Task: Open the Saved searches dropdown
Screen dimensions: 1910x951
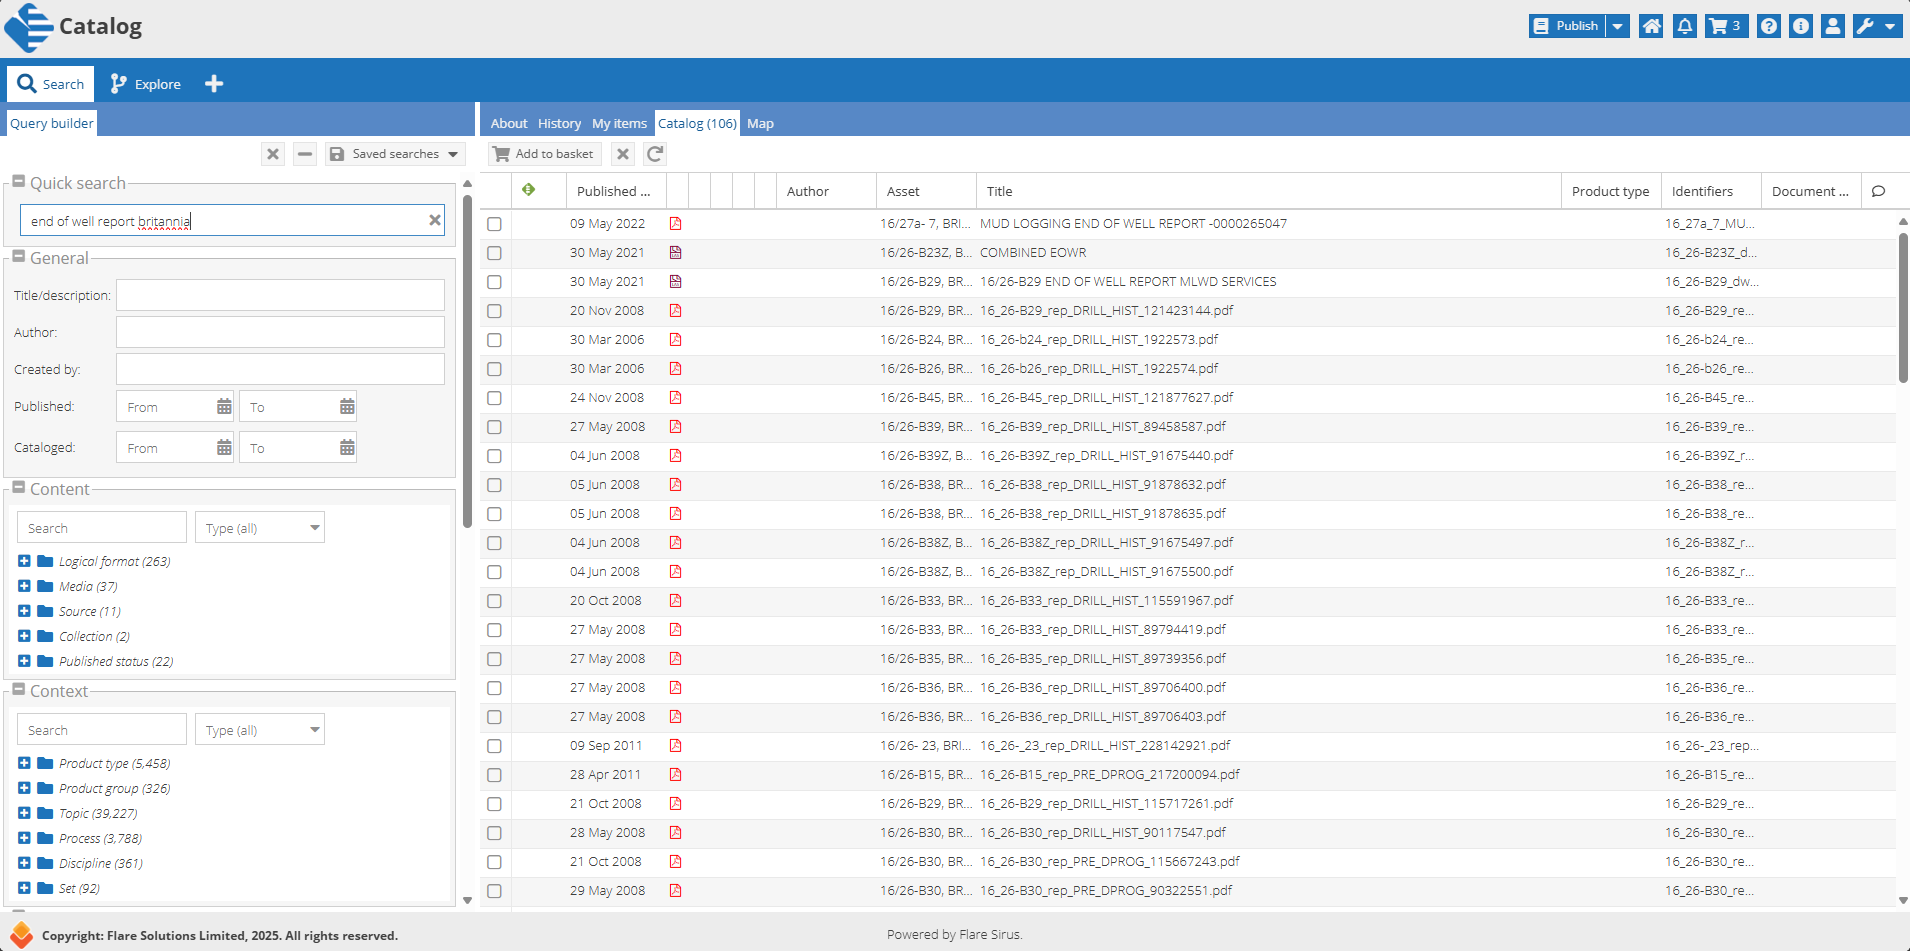Action: 395,154
